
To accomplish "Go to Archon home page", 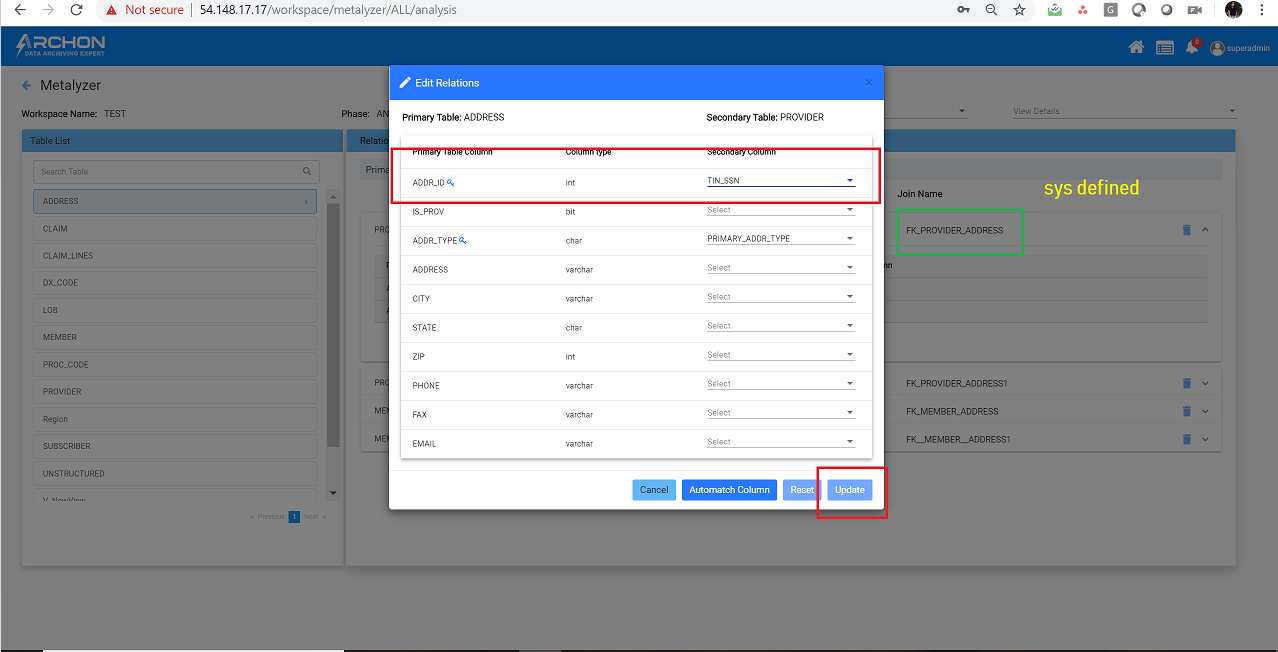I will (1136, 47).
